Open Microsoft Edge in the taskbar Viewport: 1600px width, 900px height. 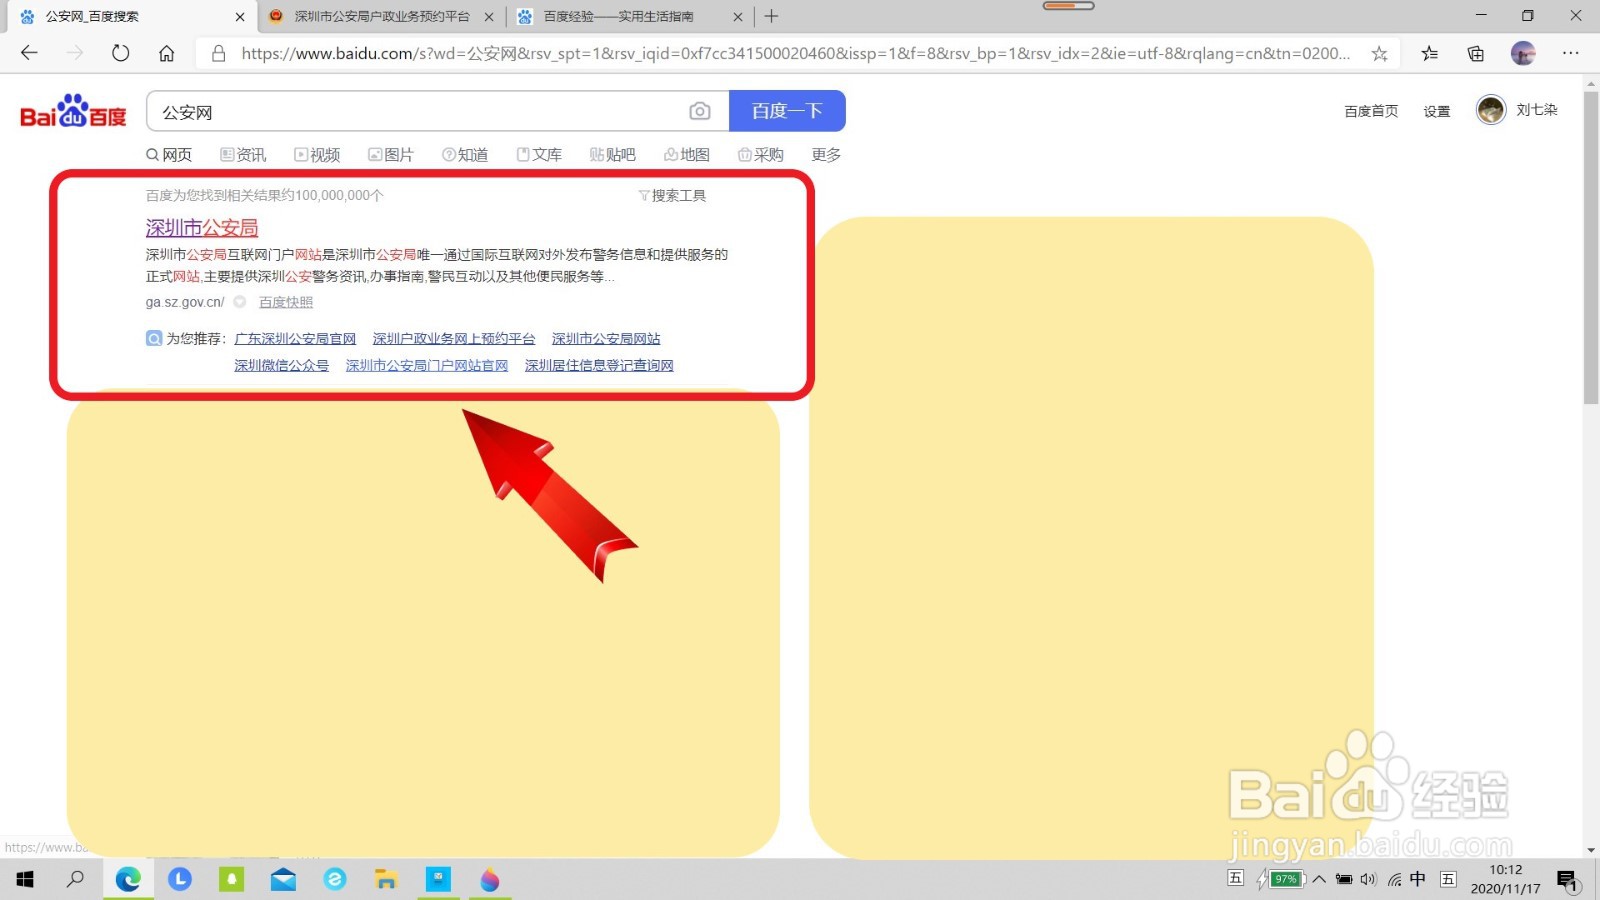(128, 879)
